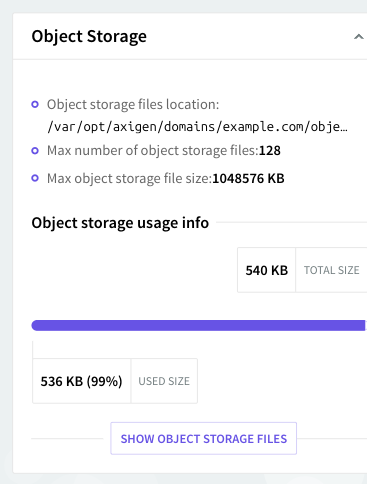The width and height of the screenshot is (367, 484).
Task: Click the bullet beside max file size
Action: [35, 178]
